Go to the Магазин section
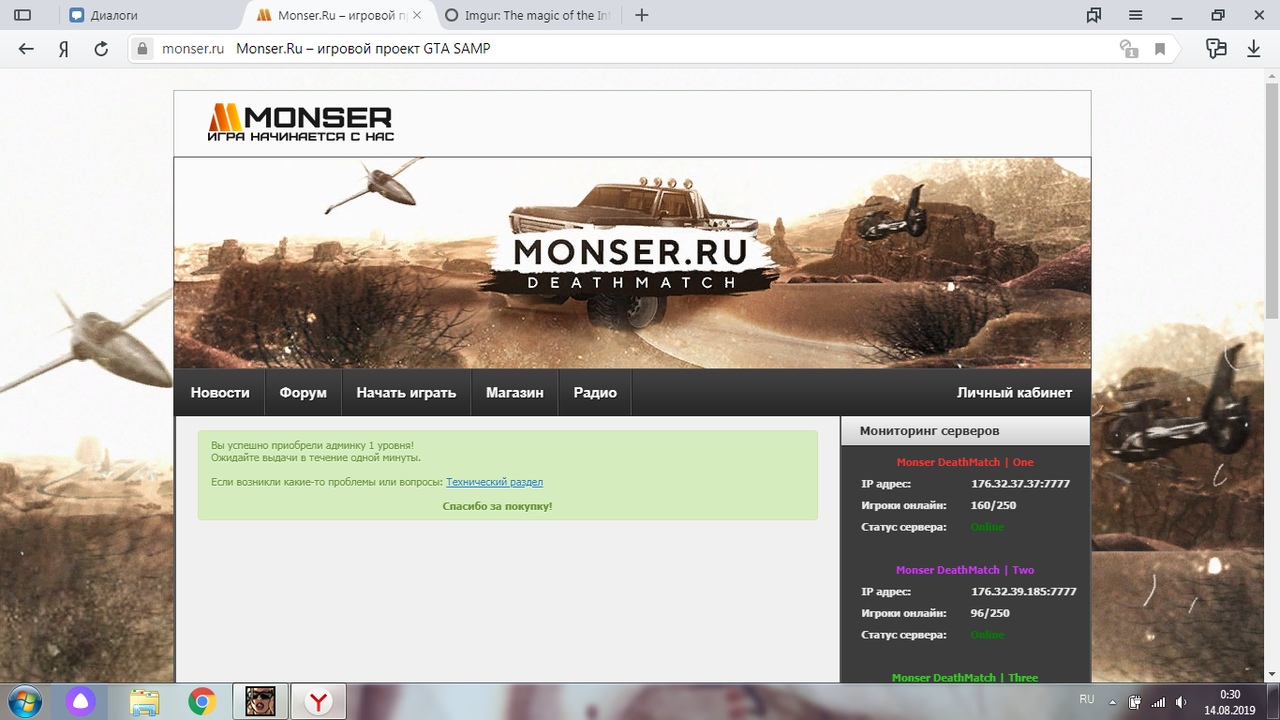The height and width of the screenshot is (720, 1280). pyautogui.click(x=514, y=393)
